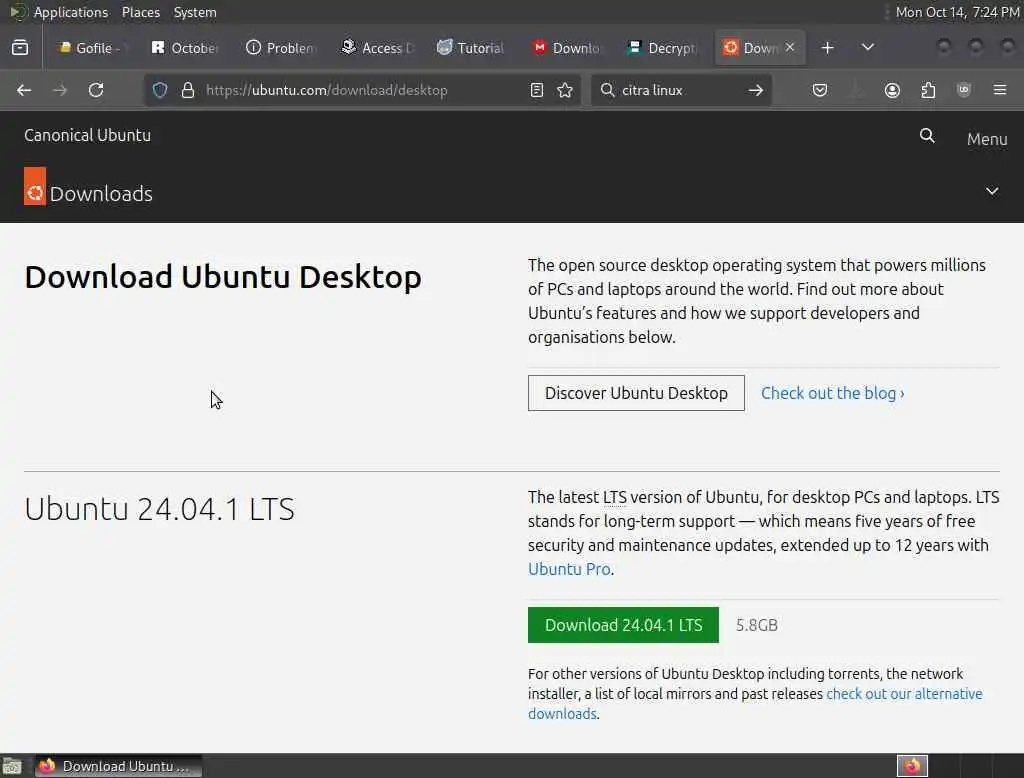The image size is (1024, 778).
Task: Submit search with the arrow button
Action: point(756,90)
